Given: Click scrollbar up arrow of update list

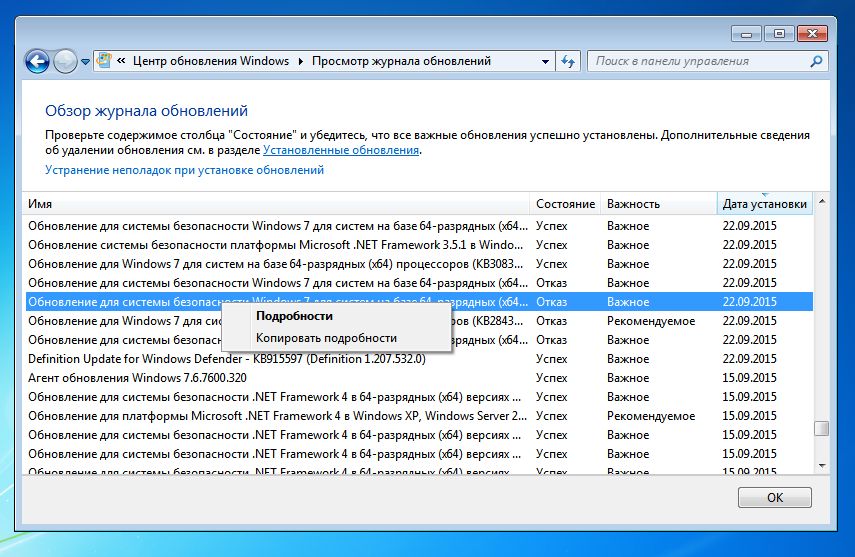Looking at the screenshot, I should [822, 202].
